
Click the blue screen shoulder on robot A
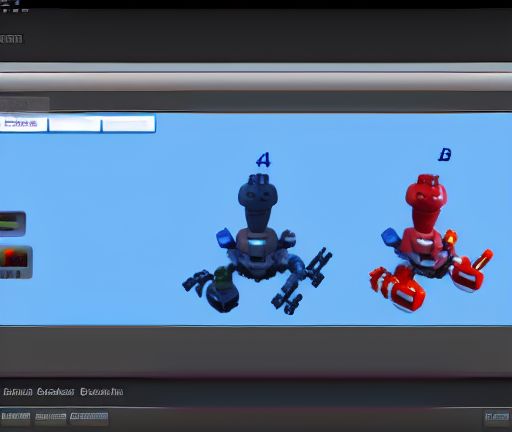pos(224,238)
